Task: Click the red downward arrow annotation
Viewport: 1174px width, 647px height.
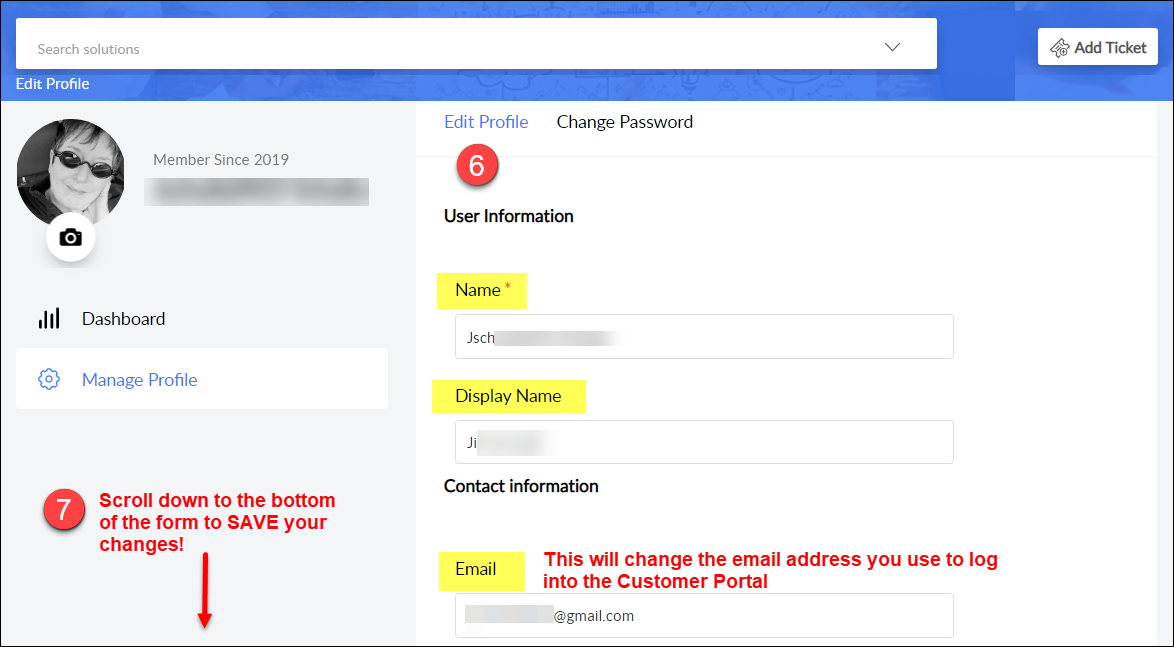Action: (x=204, y=590)
